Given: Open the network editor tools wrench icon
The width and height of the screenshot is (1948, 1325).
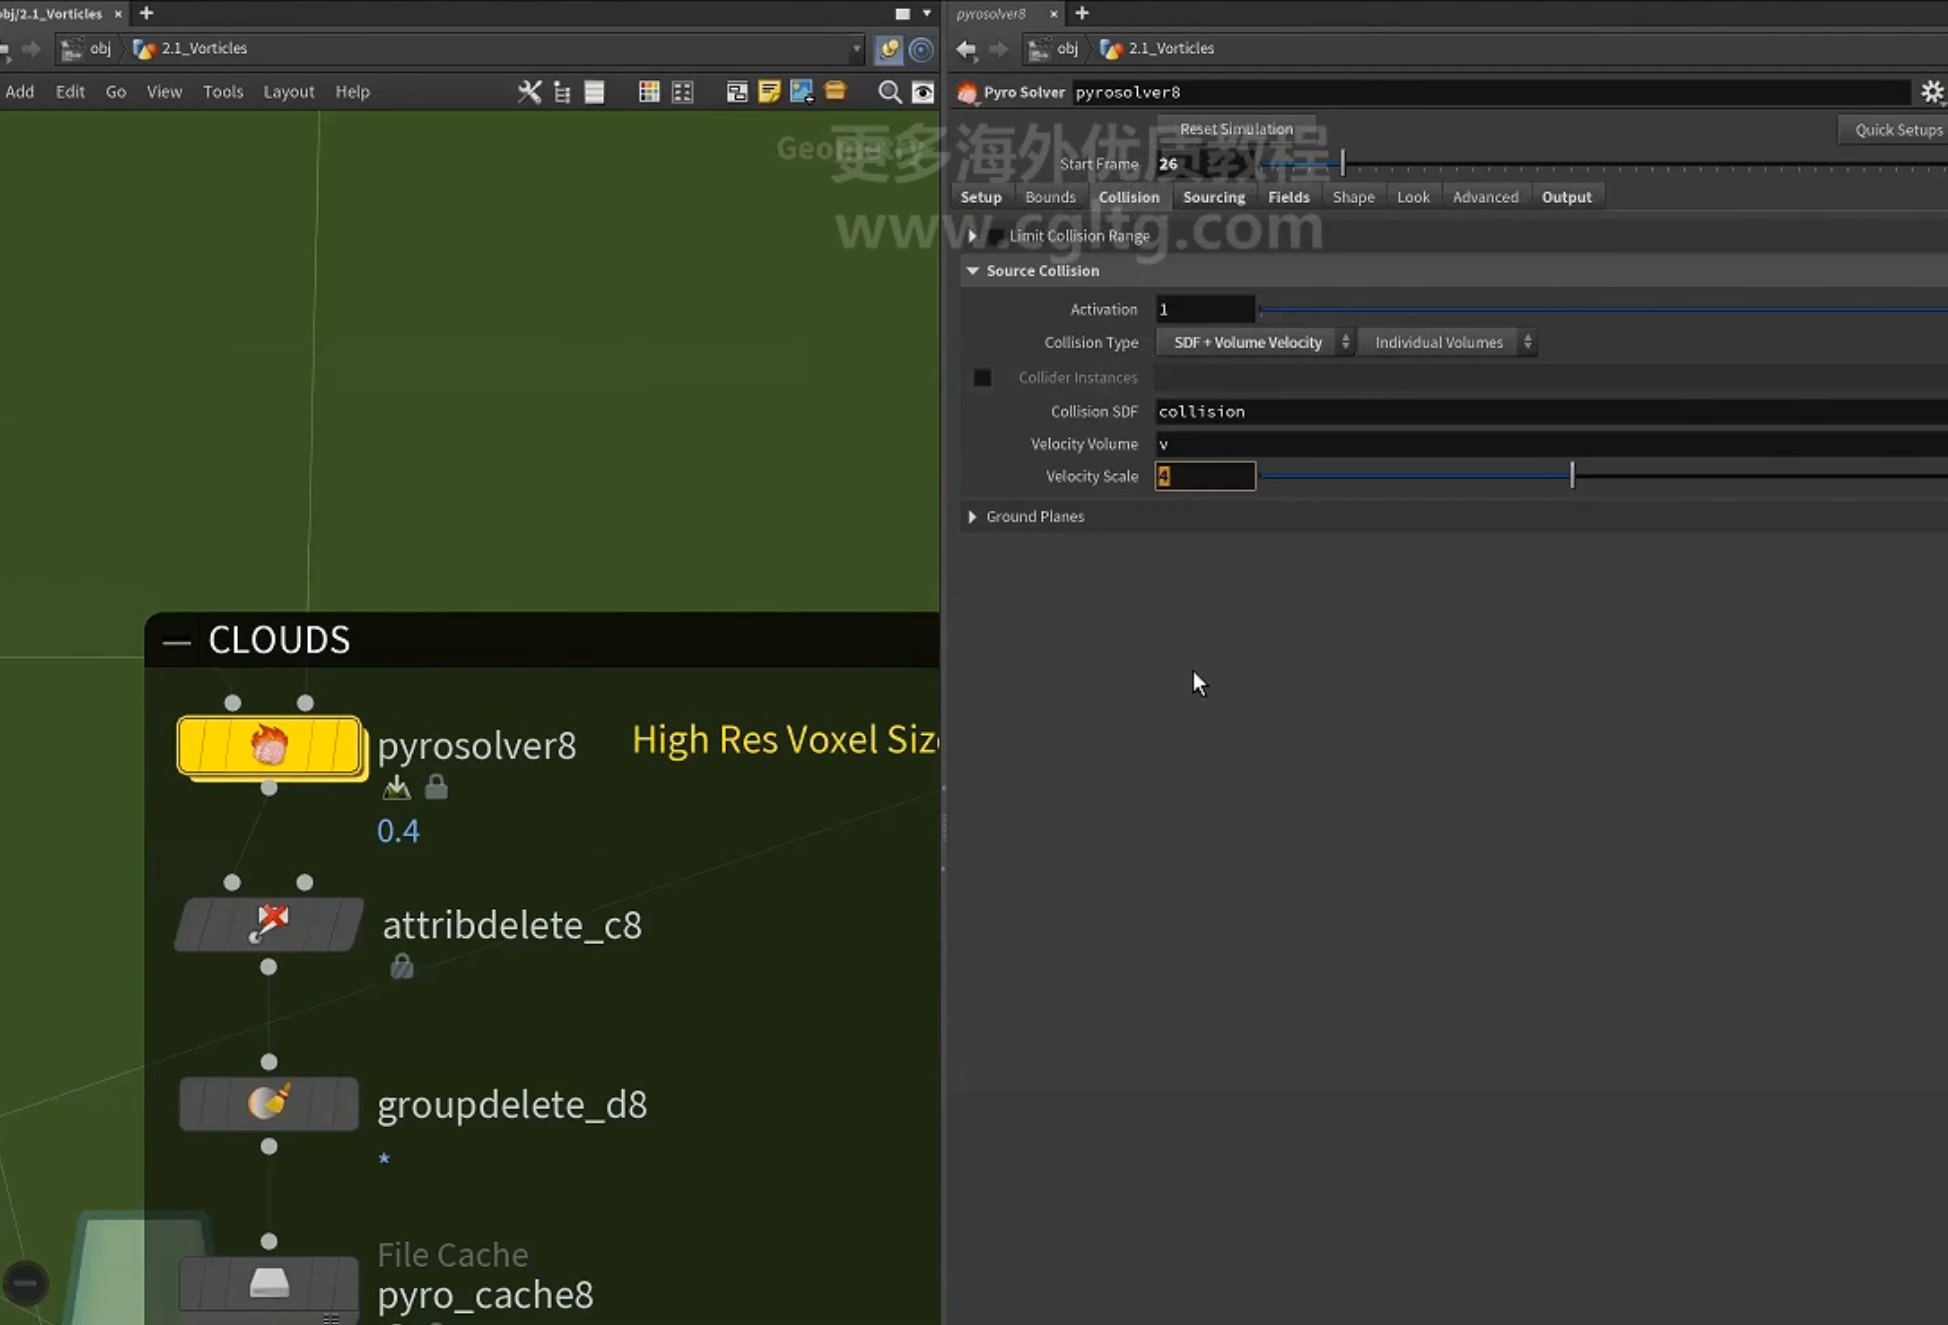Looking at the screenshot, I should 529,92.
